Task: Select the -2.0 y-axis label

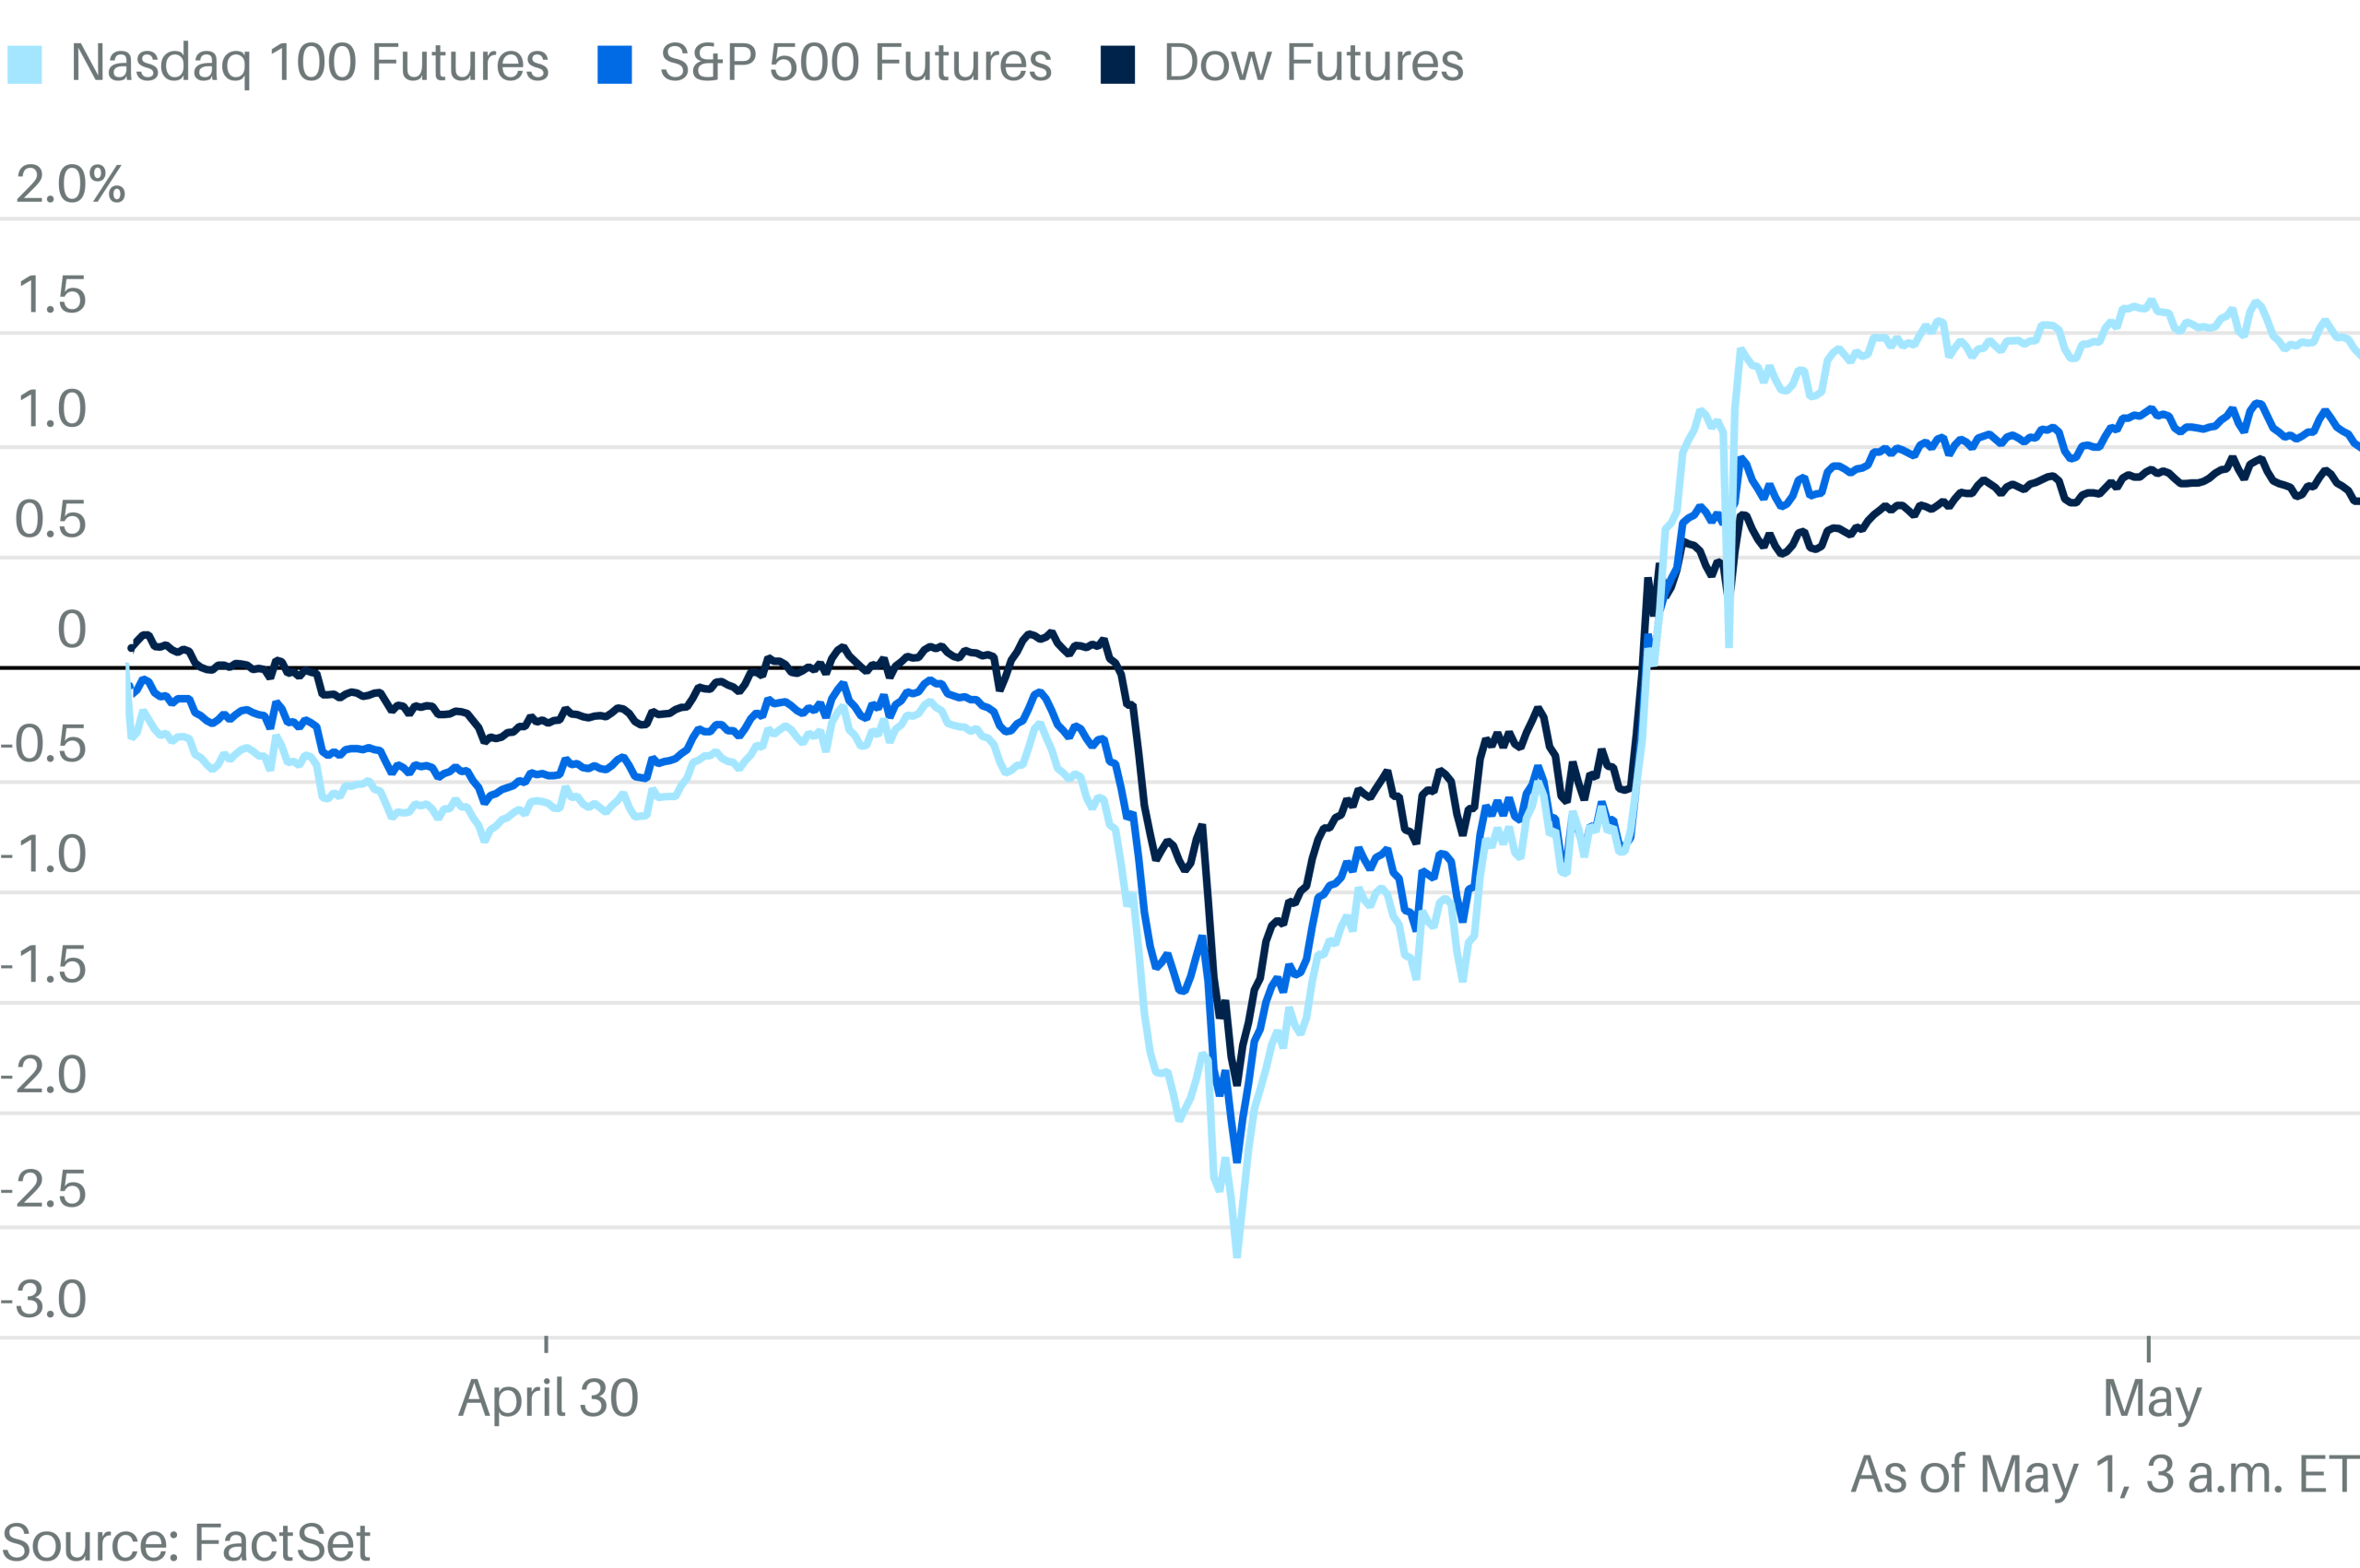Action: (44, 1076)
